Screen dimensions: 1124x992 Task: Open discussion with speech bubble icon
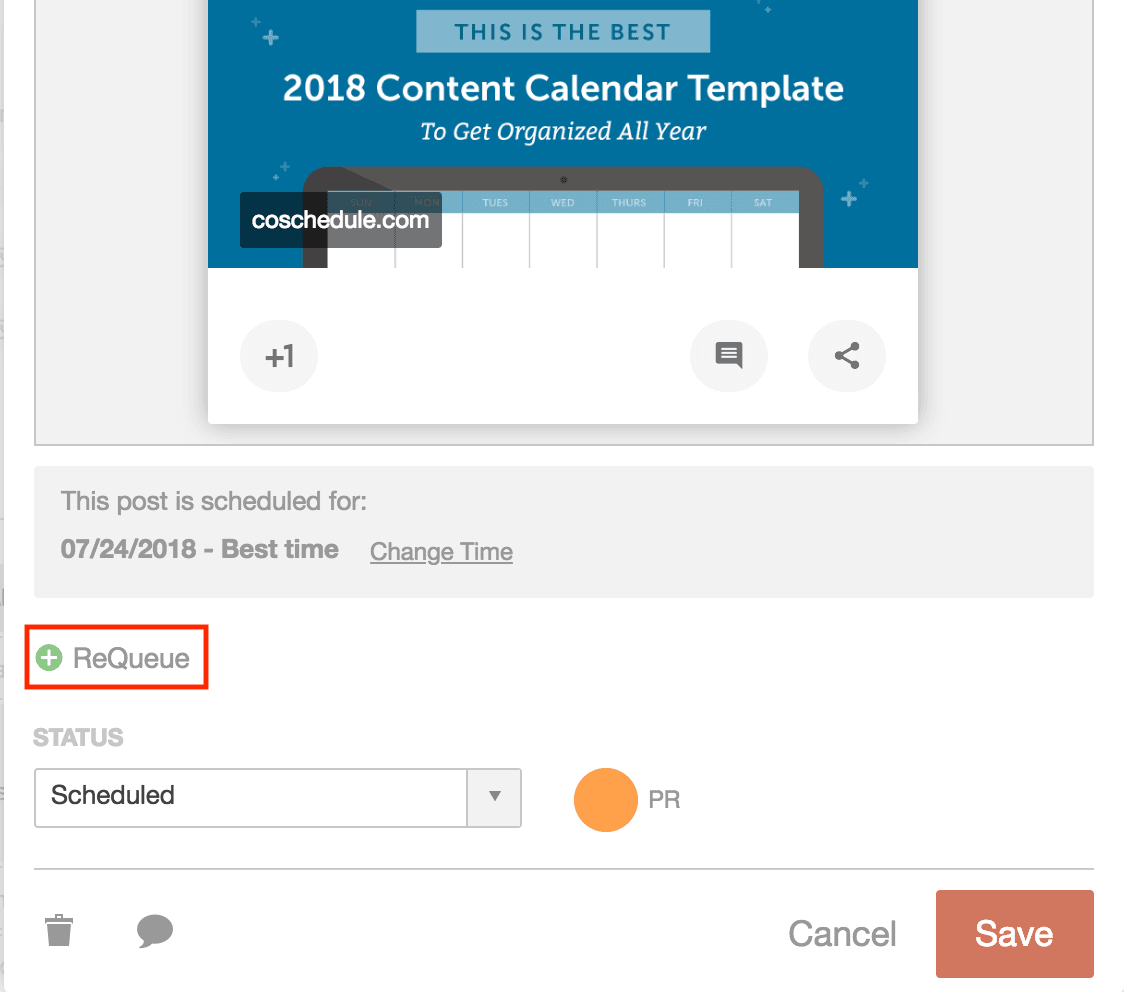click(x=155, y=930)
